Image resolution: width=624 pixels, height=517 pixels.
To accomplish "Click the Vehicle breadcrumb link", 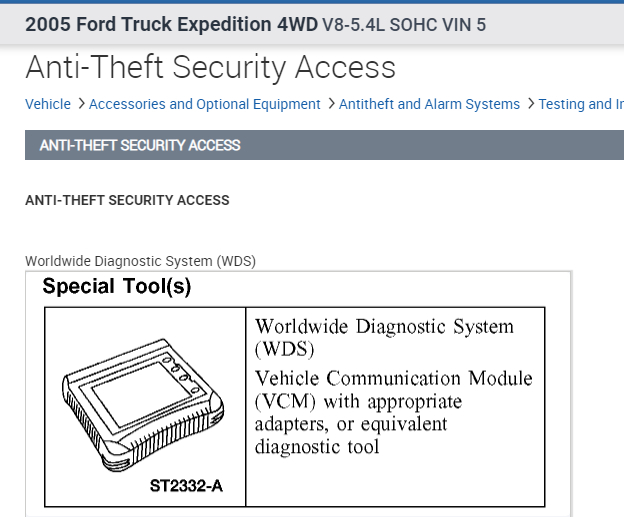I will [x=48, y=104].
